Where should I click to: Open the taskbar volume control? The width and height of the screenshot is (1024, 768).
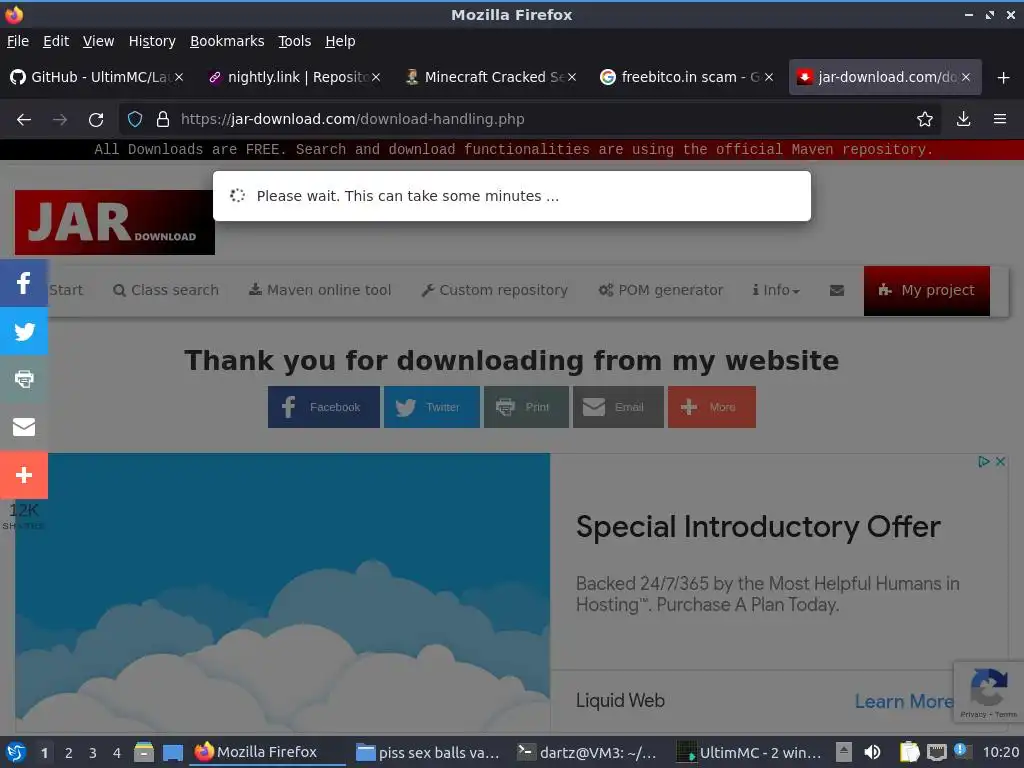[x=872, y=752]
